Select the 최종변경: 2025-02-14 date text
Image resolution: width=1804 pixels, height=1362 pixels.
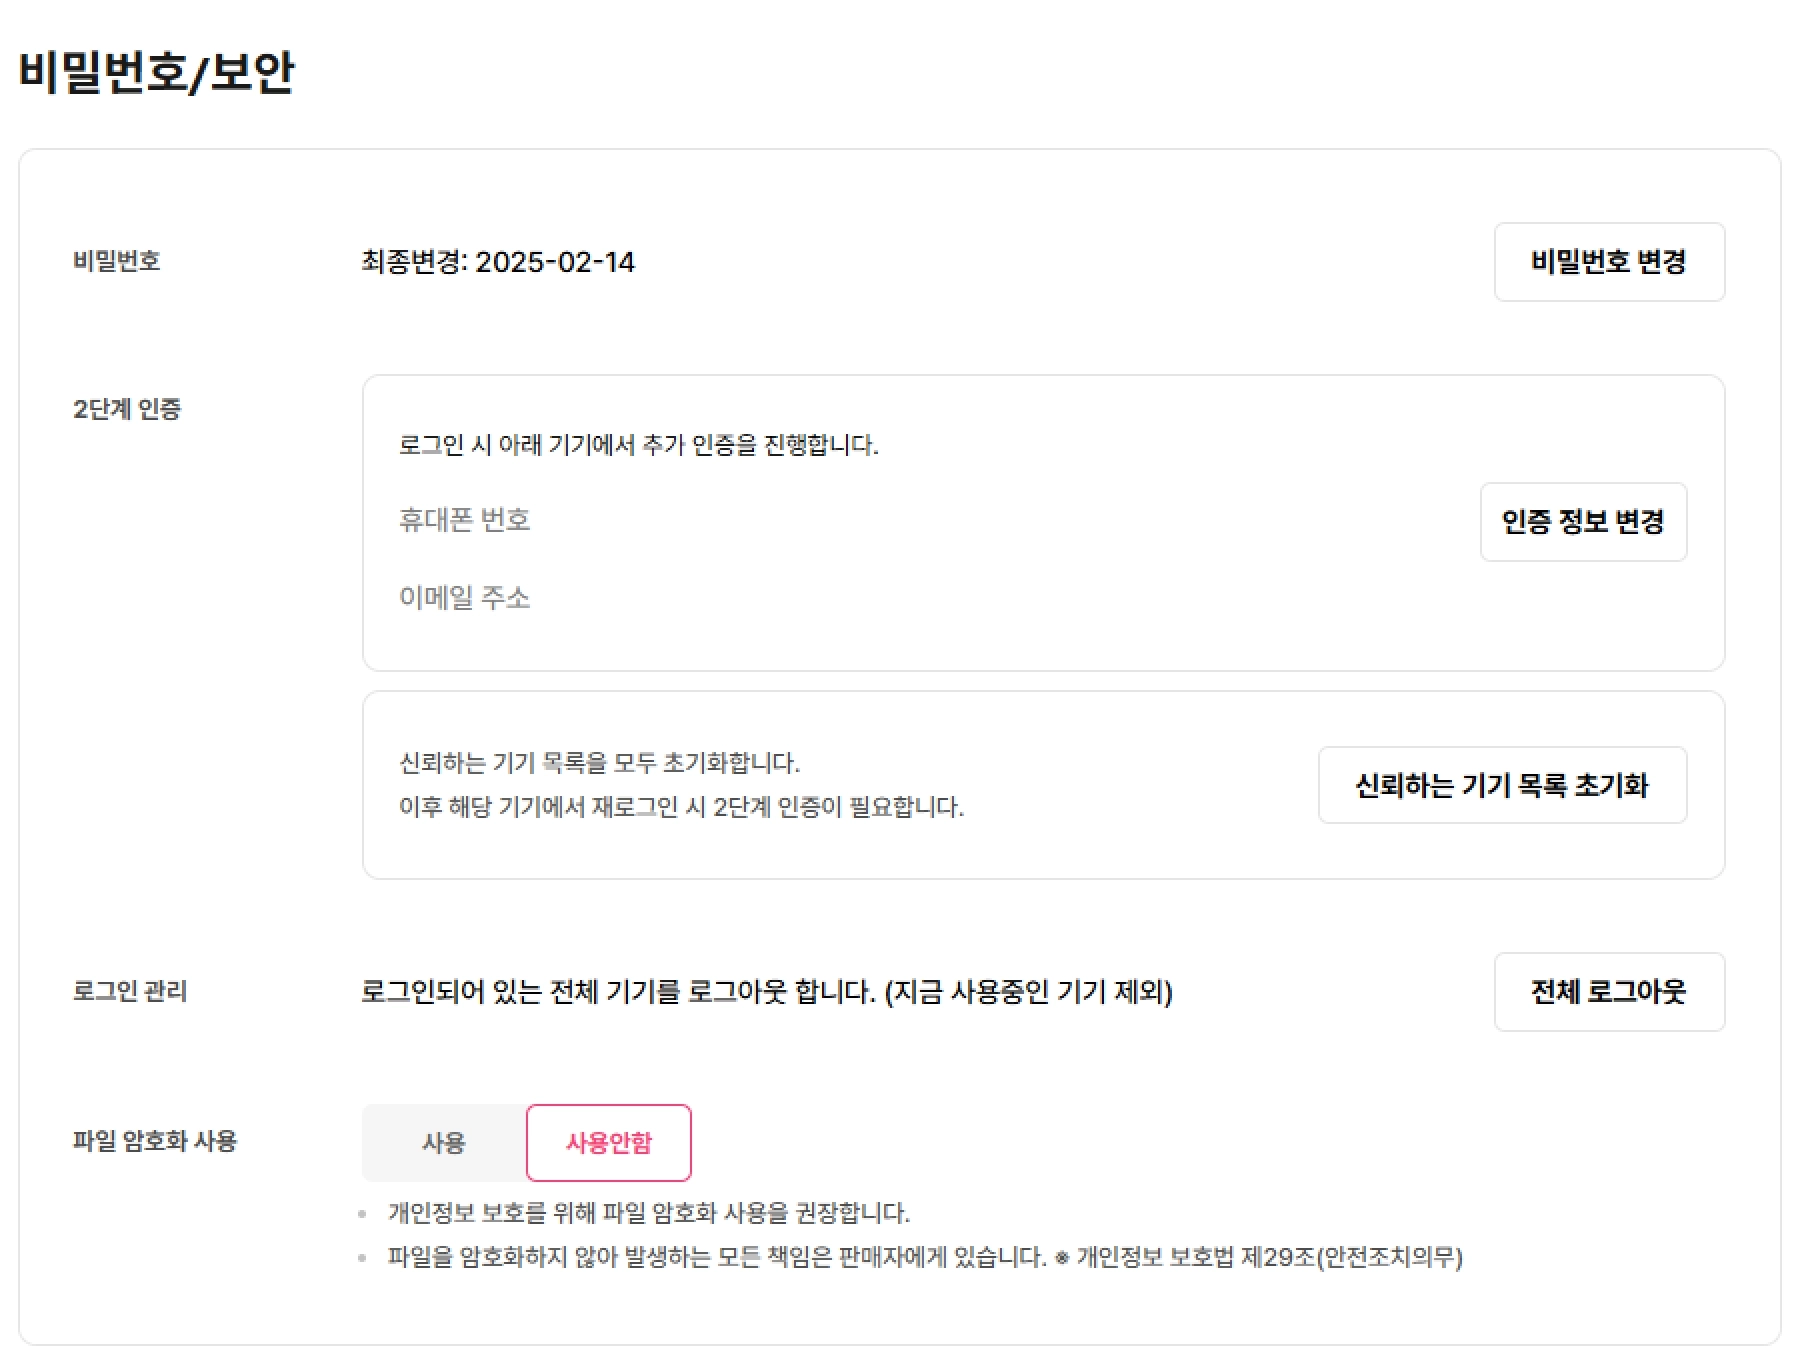pyautogui.click(x=498, y=262)
